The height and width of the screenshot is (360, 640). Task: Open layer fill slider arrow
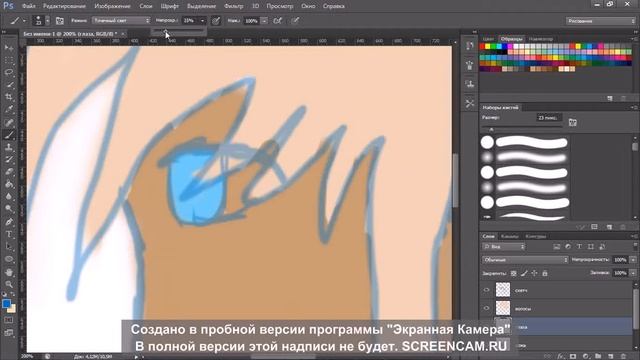(x=633, y=273)
